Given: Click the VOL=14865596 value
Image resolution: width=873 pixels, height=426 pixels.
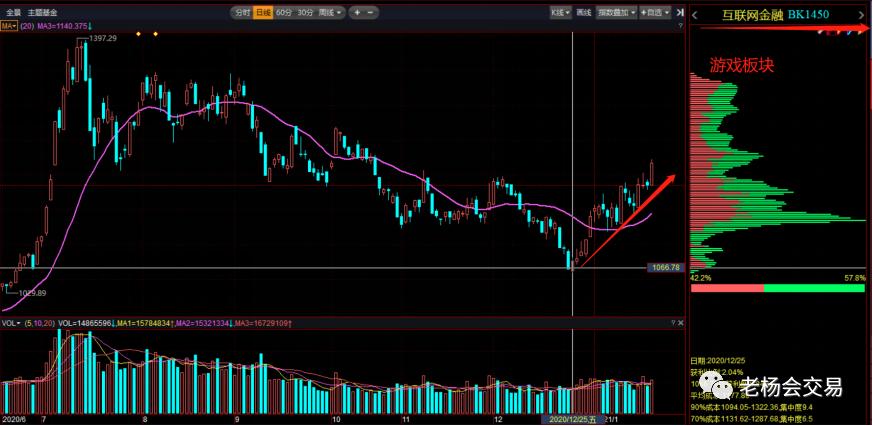Looking at the screenshot, I should click(86, 323).
